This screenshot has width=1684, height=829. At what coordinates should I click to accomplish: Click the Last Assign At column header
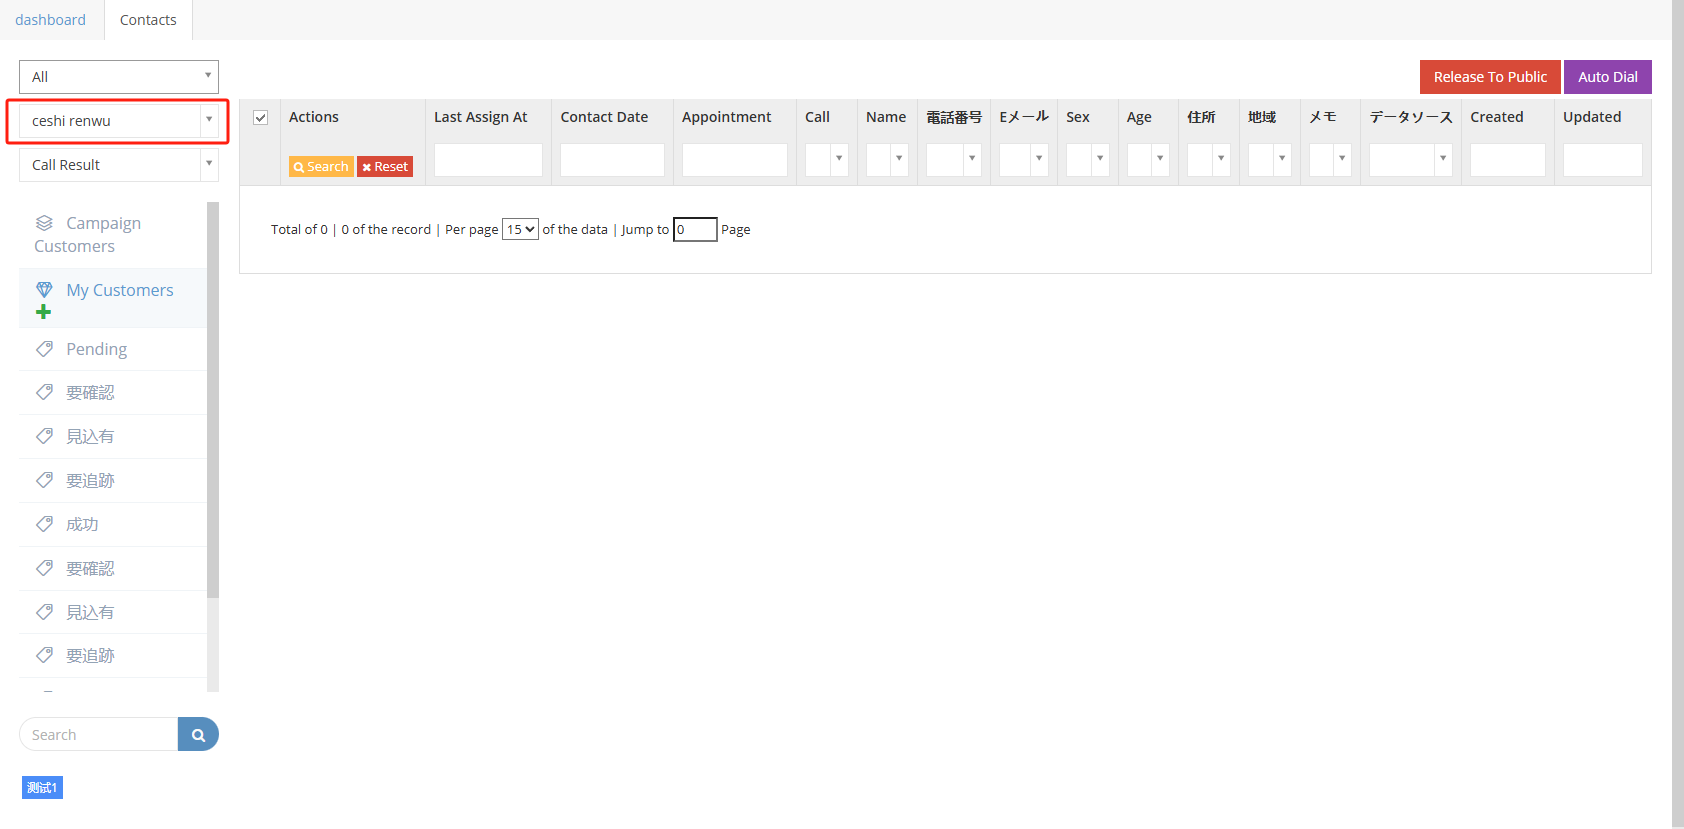click(480, 117)
